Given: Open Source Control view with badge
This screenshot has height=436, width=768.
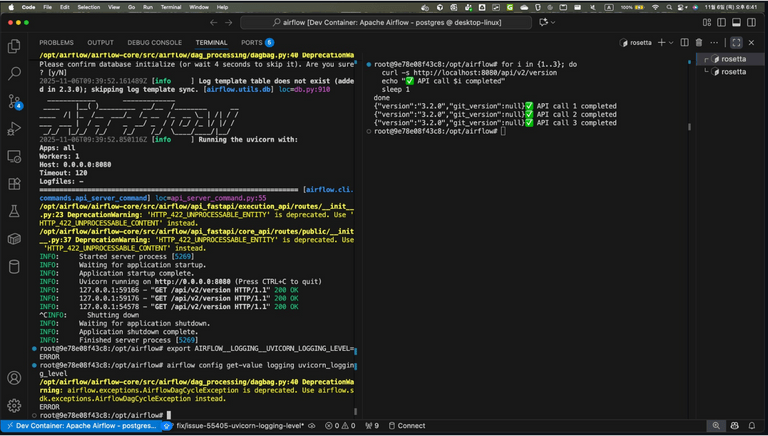Looking at the screenshot, I should [x=14, y=102].
